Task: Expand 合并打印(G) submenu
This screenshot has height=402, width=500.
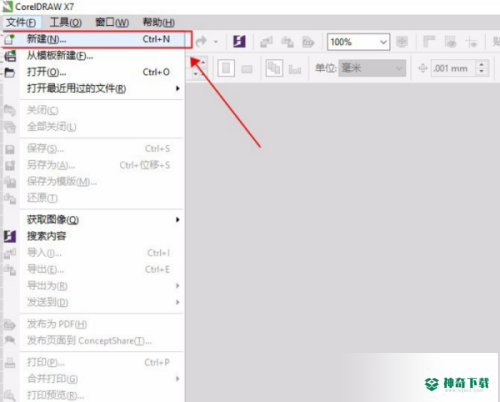Action: (x=93, y=379)
